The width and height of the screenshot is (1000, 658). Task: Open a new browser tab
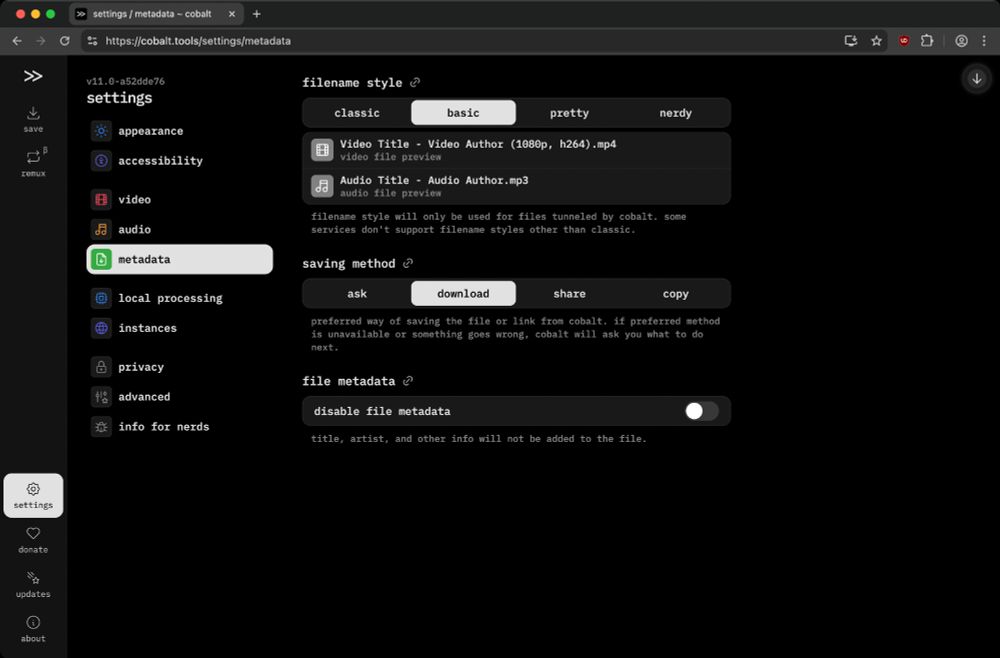256,14
